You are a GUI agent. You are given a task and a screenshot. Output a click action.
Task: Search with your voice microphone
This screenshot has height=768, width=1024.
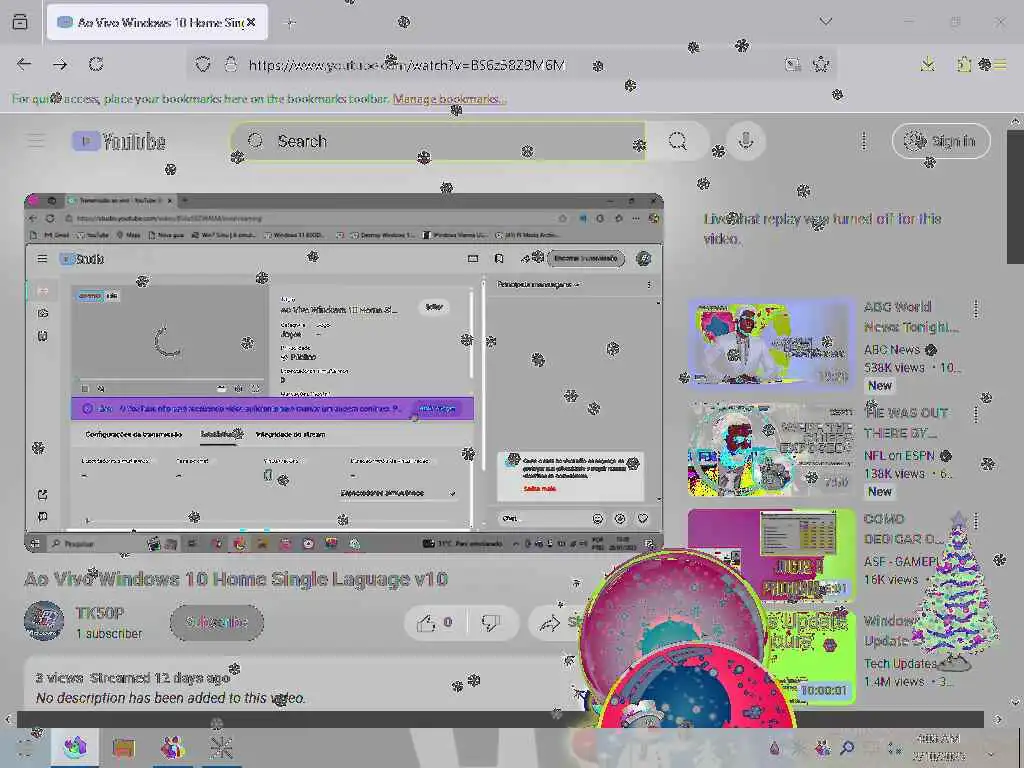coord(746,141)
